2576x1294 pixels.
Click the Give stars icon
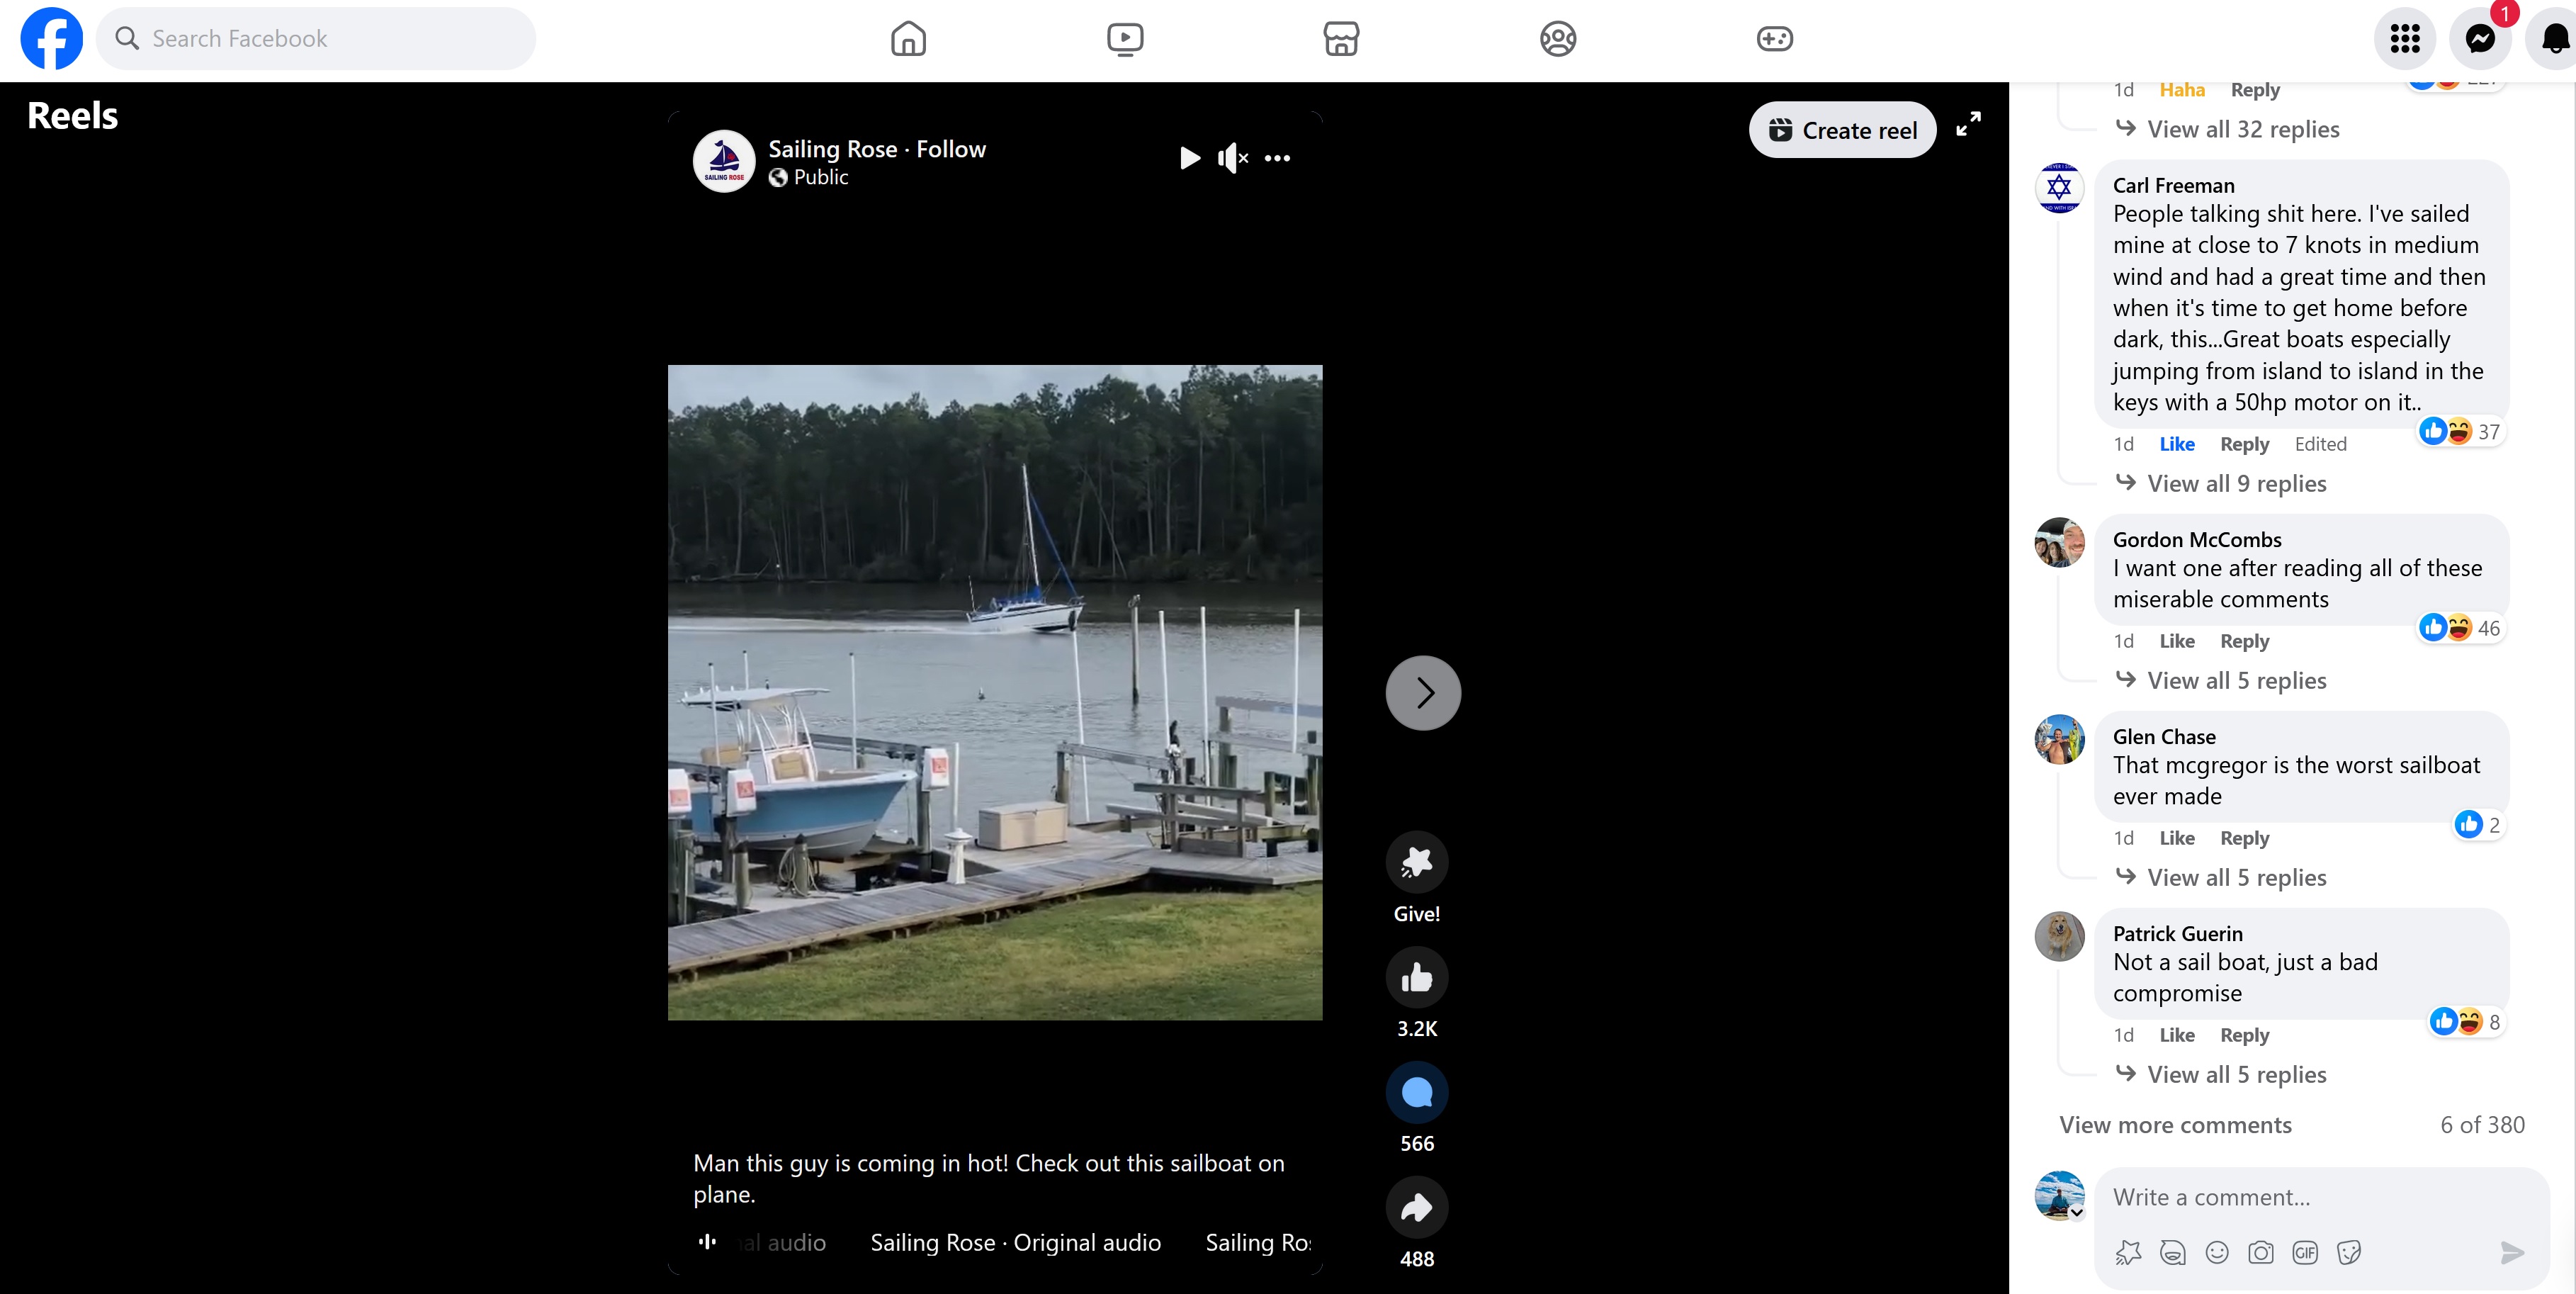[x=1416, y=862]
